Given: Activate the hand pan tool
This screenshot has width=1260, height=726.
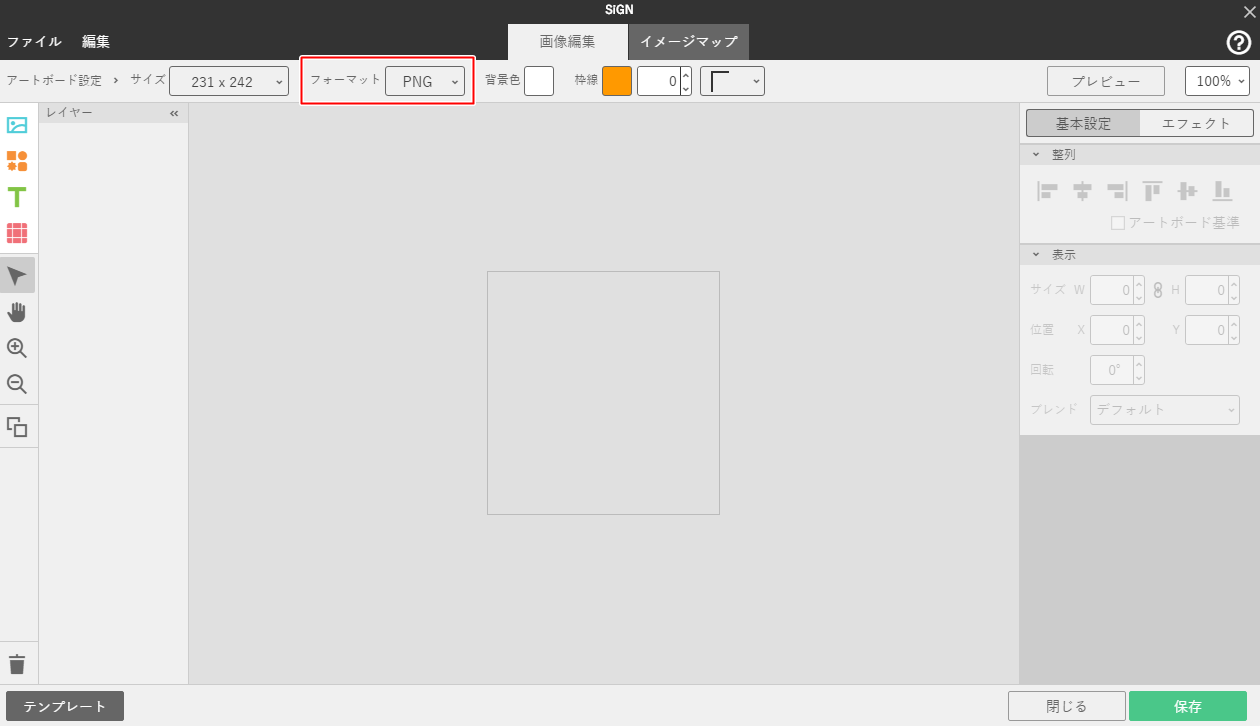Looking at the screenshot, I should tap(17, 312).
